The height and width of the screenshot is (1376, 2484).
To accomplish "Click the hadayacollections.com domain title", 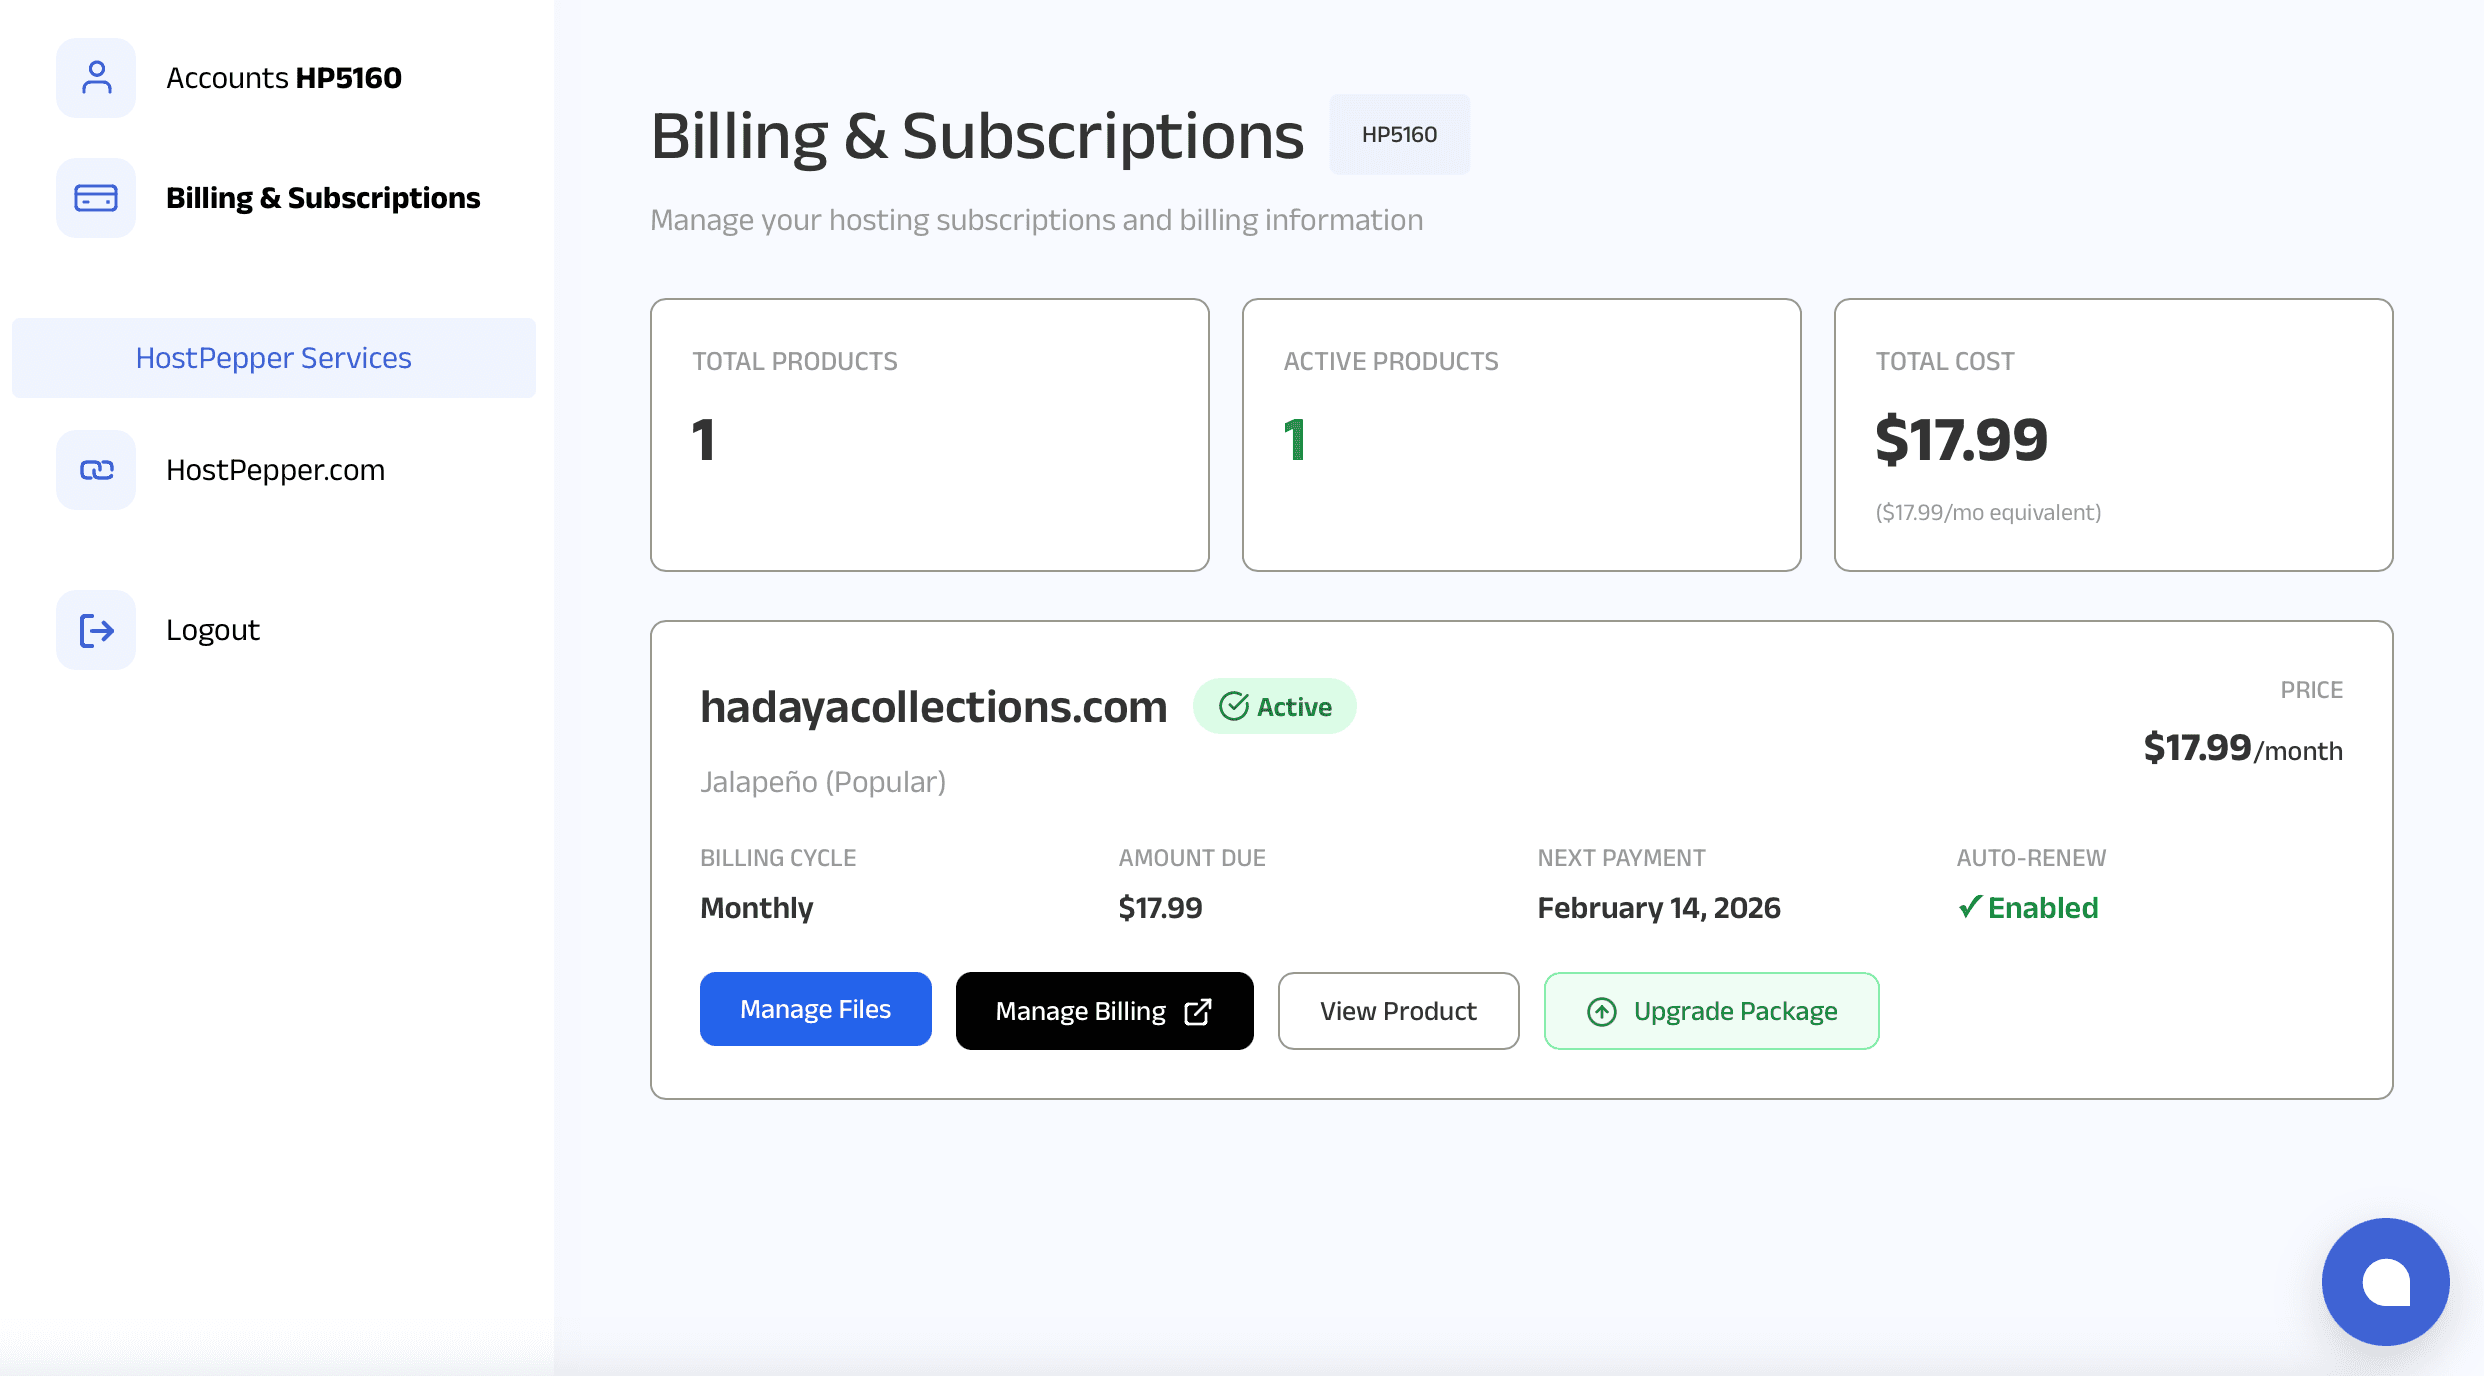I will 933,707.
